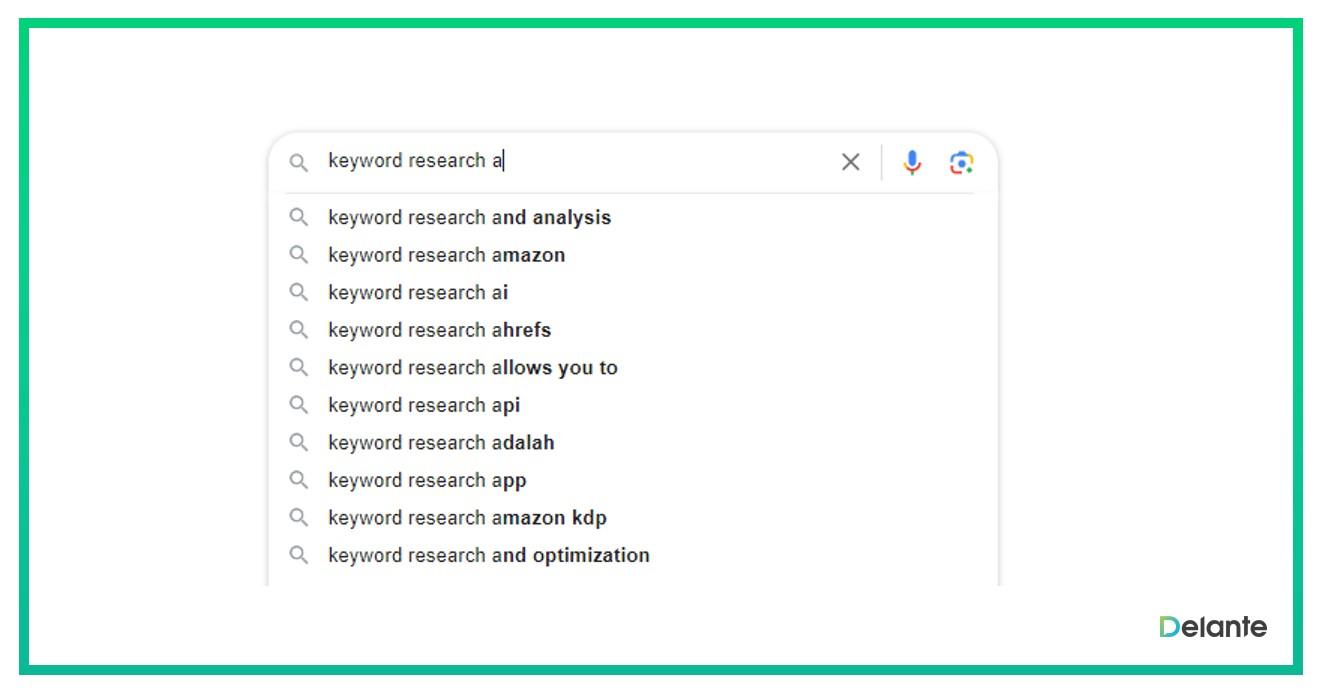
Task: Select 'keyword research allows you to'
Action: point(472,367)
